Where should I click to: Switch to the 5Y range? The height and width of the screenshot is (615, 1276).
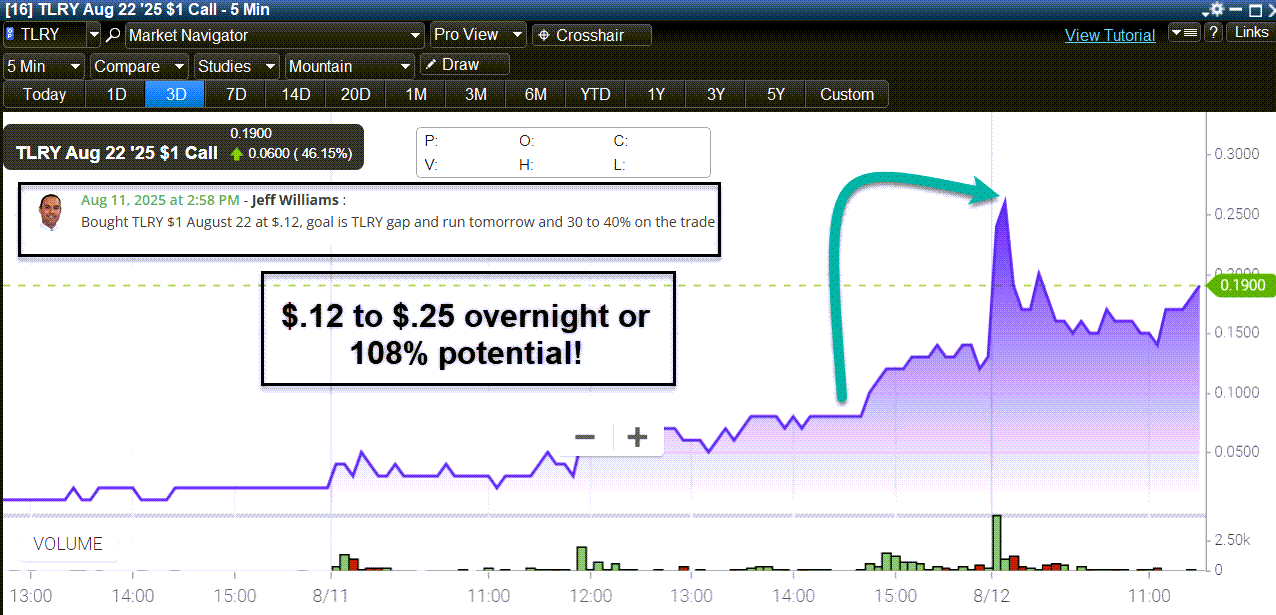(776, 94)
